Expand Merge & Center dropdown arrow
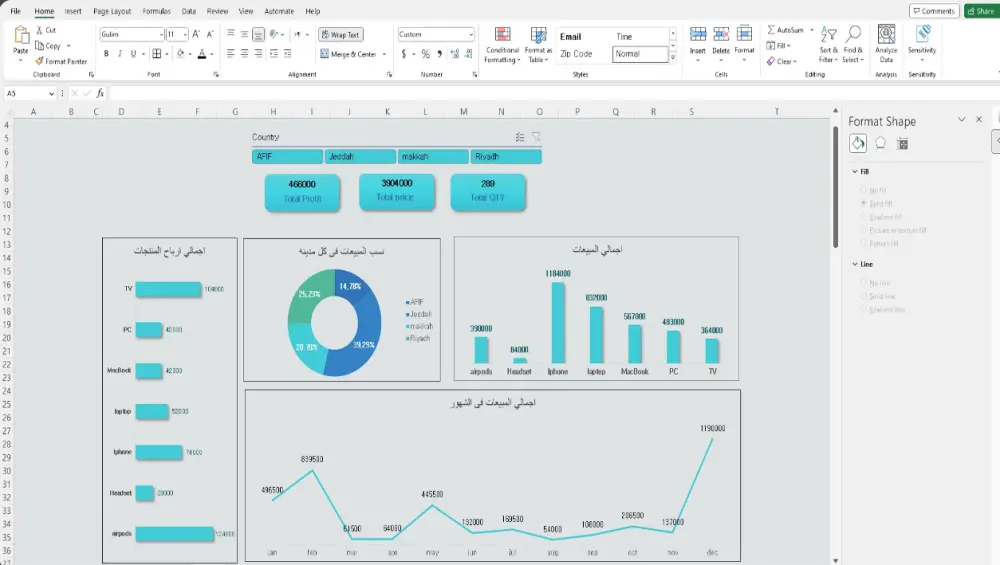This screenshot has height=565, width=1000. click(384, 54)
